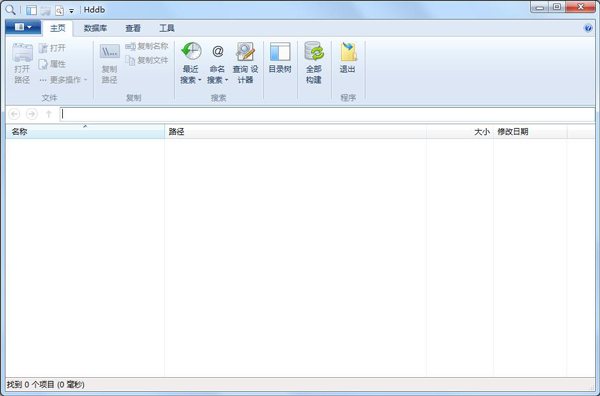Click the 复制名称 button

147,46
